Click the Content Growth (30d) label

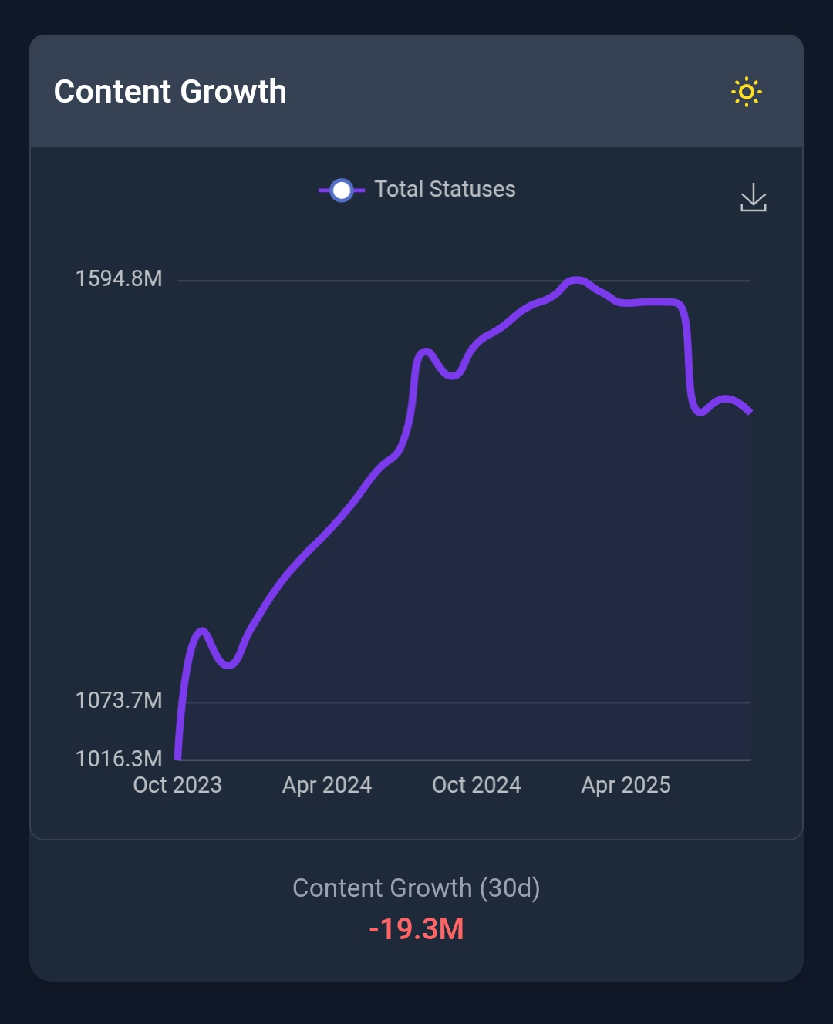[x=416, y=888]
